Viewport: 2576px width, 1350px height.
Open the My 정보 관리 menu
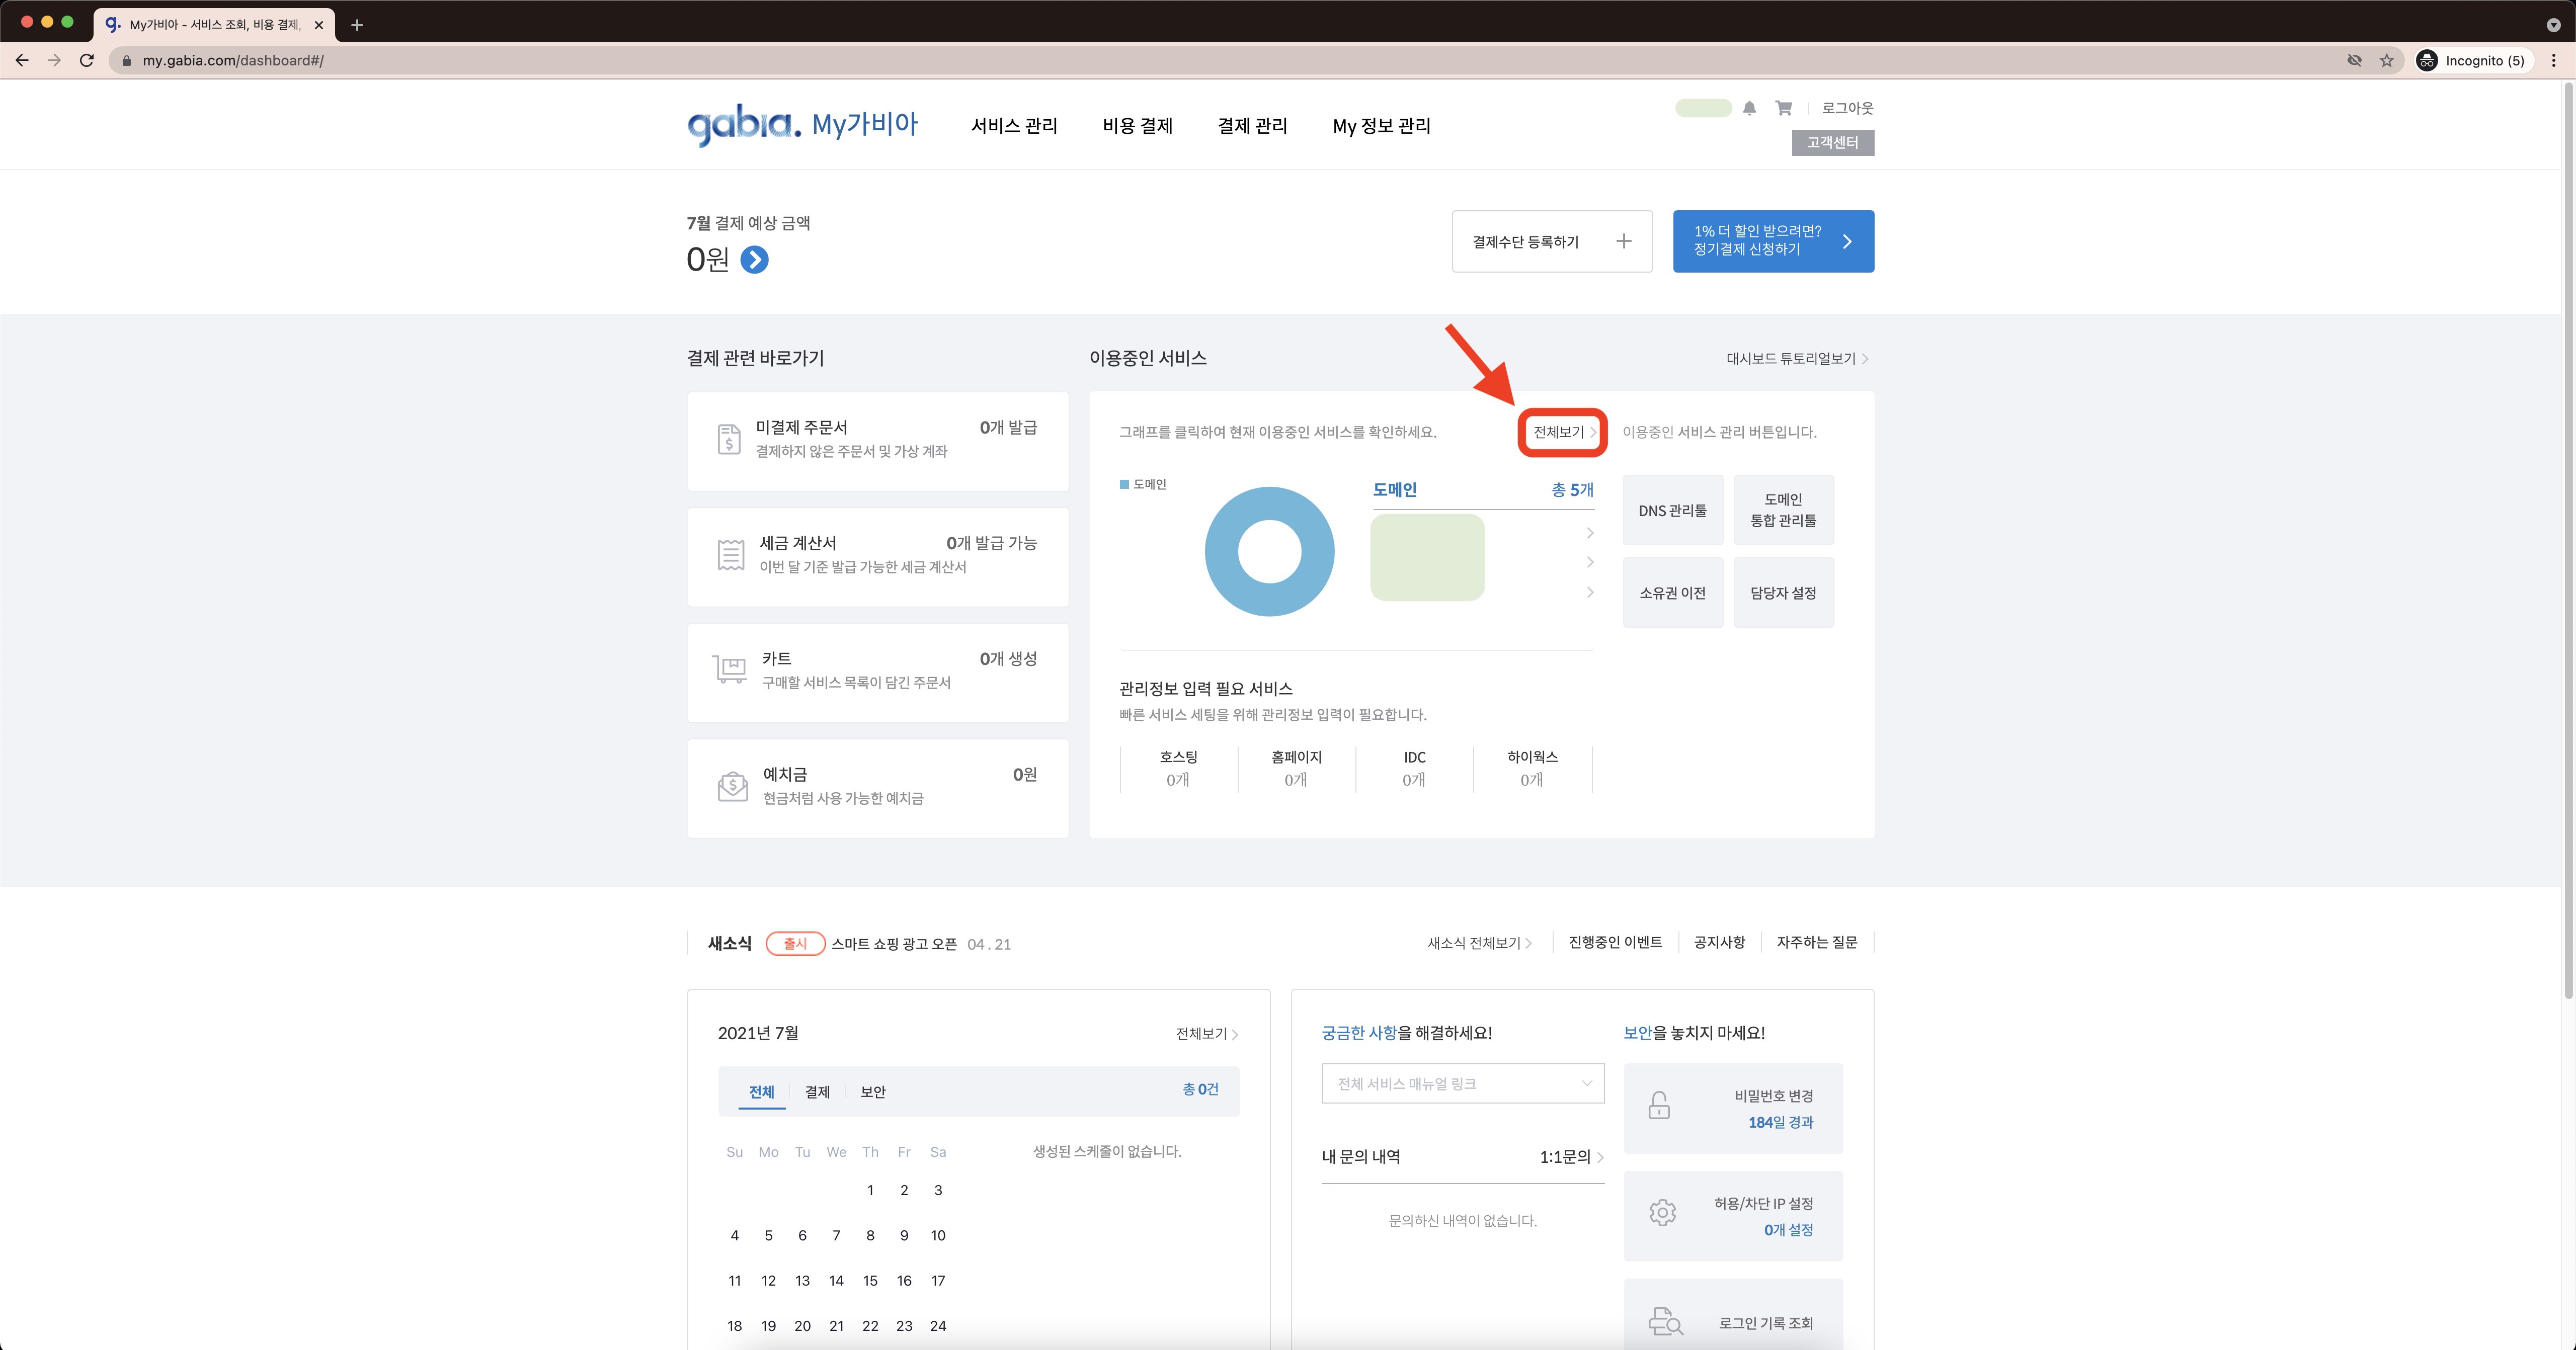pos(1381,126)
